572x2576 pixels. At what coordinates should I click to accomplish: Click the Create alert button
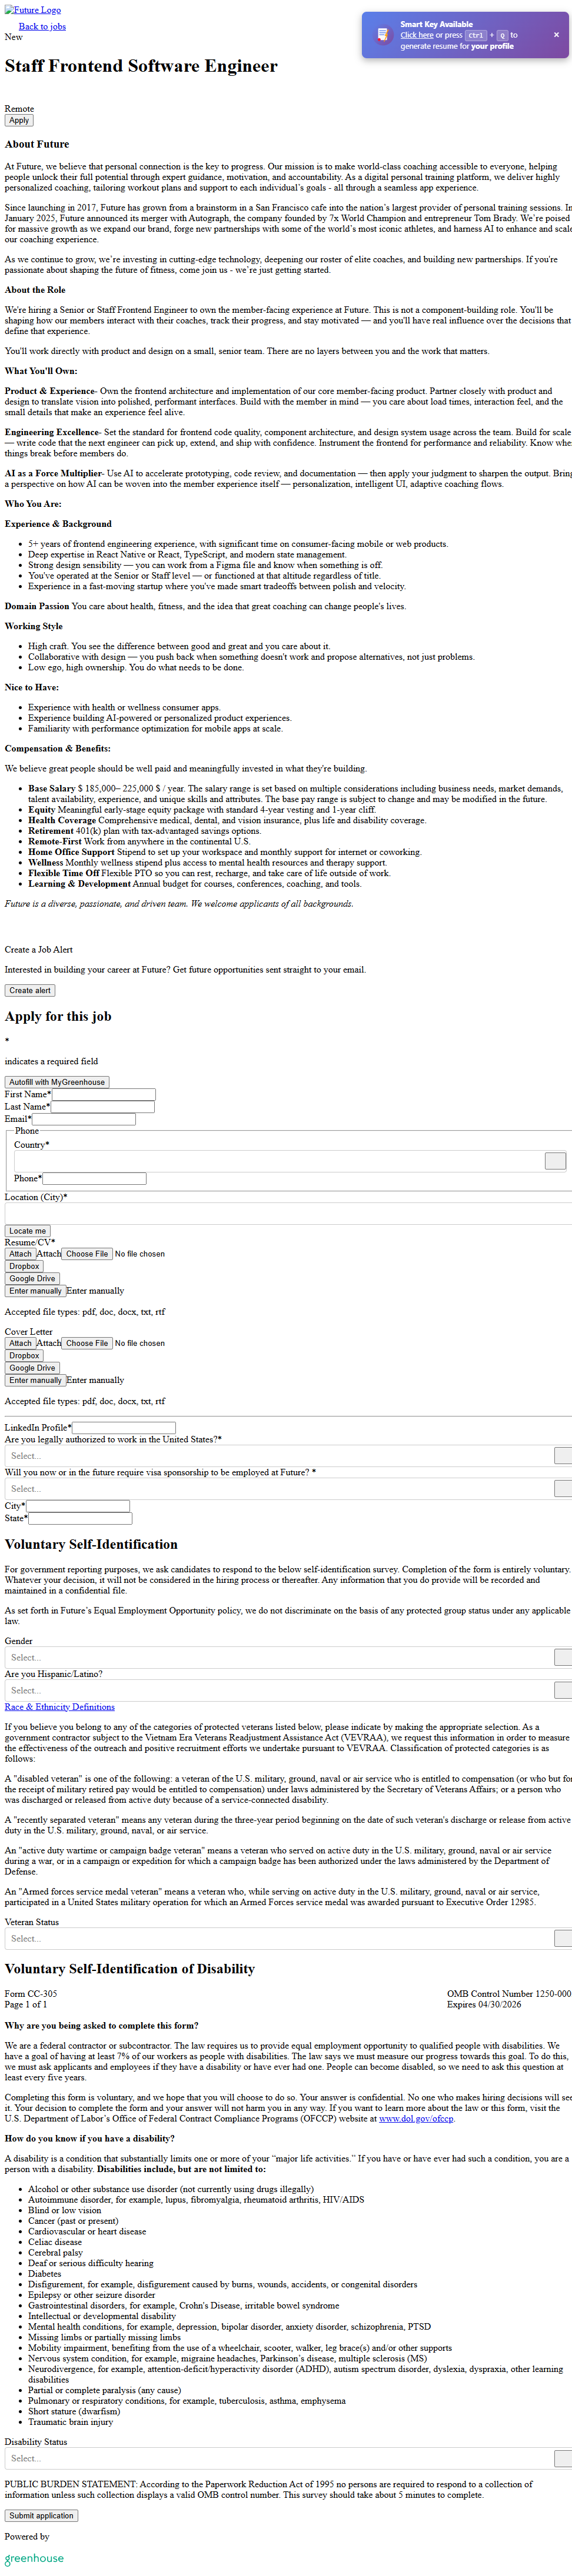pos(30,990)
